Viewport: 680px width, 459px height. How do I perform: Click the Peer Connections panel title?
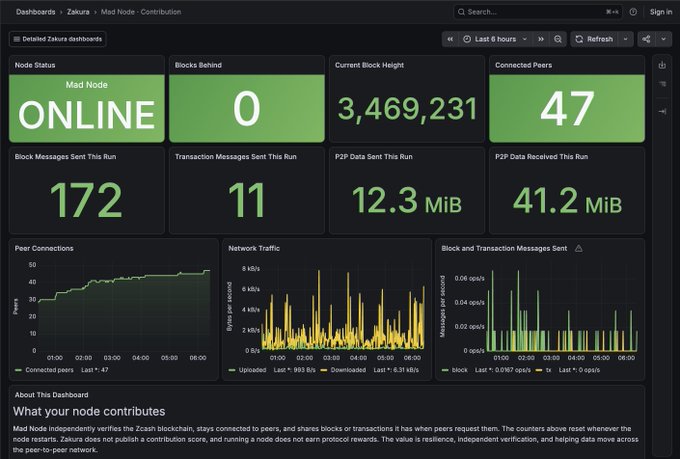click(44, 248)
